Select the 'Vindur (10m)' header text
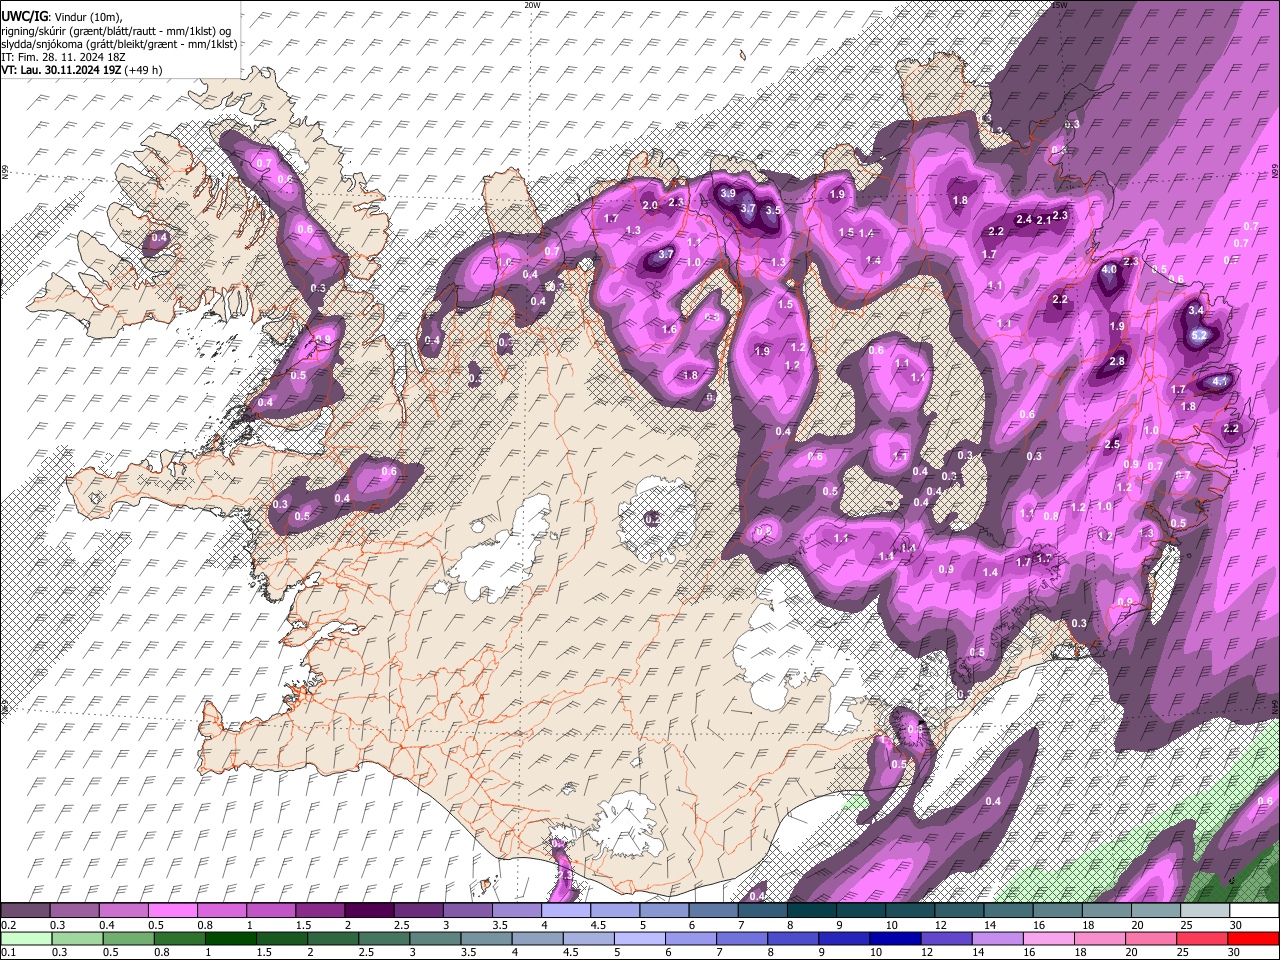1280x960 pixels. tap(86, 17)
